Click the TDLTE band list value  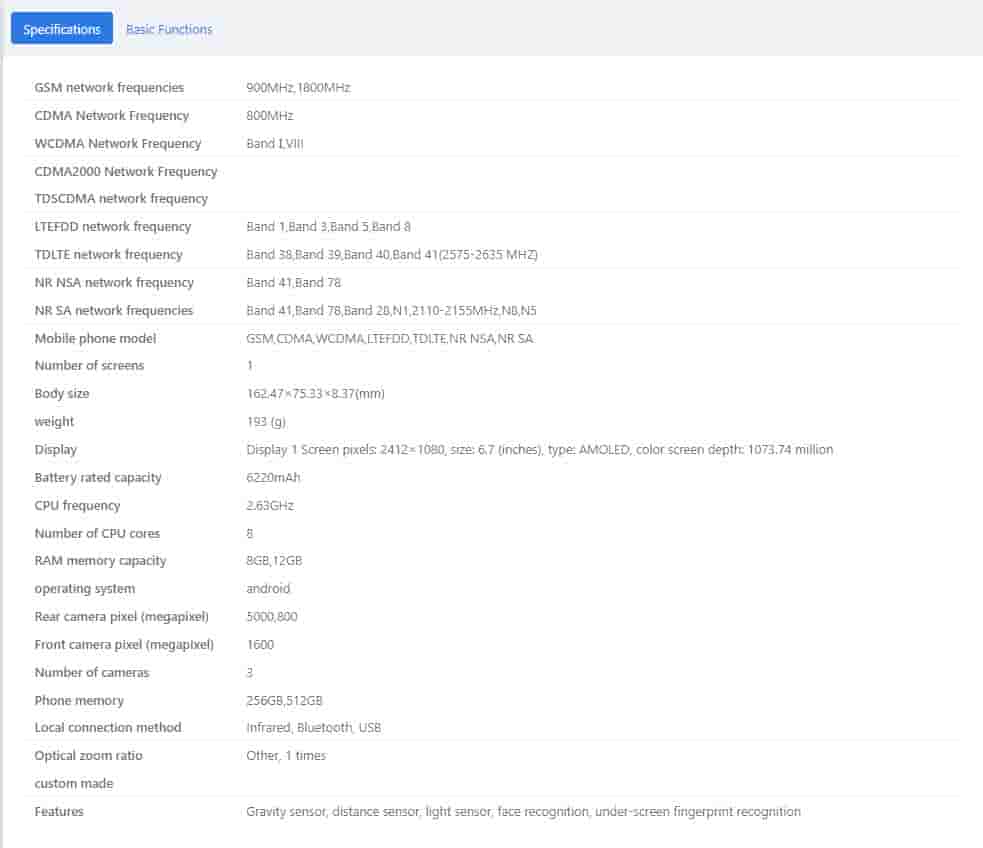pos(392,255)
